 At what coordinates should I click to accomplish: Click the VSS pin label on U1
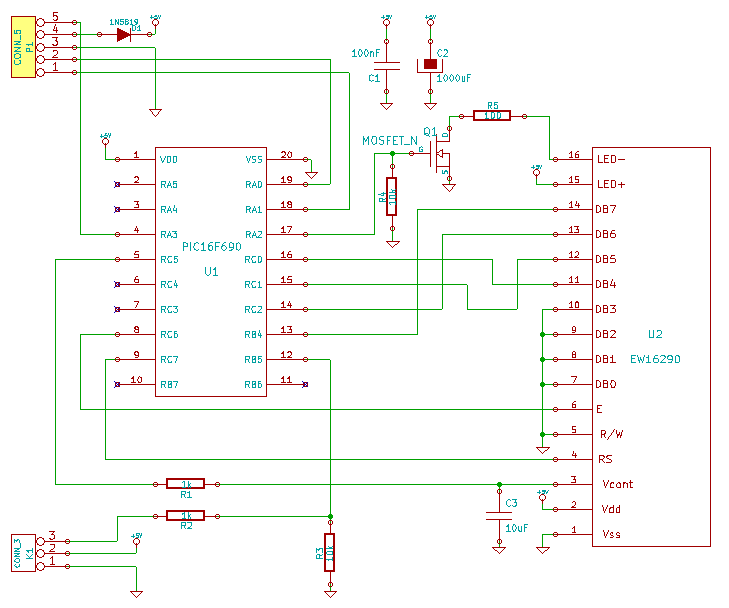tap(254, 159)
